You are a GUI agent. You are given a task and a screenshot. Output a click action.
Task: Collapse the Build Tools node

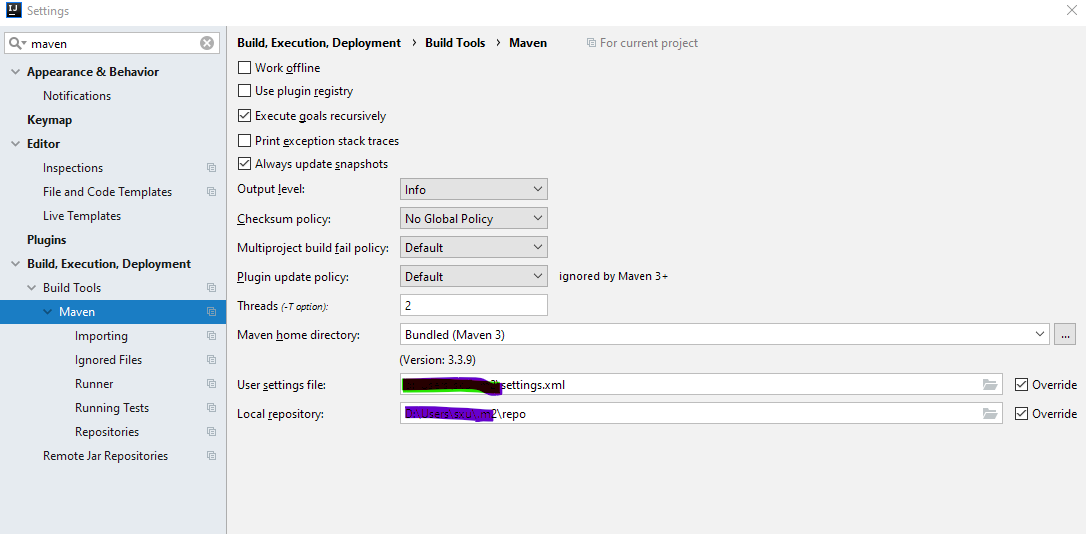point(31,287)
